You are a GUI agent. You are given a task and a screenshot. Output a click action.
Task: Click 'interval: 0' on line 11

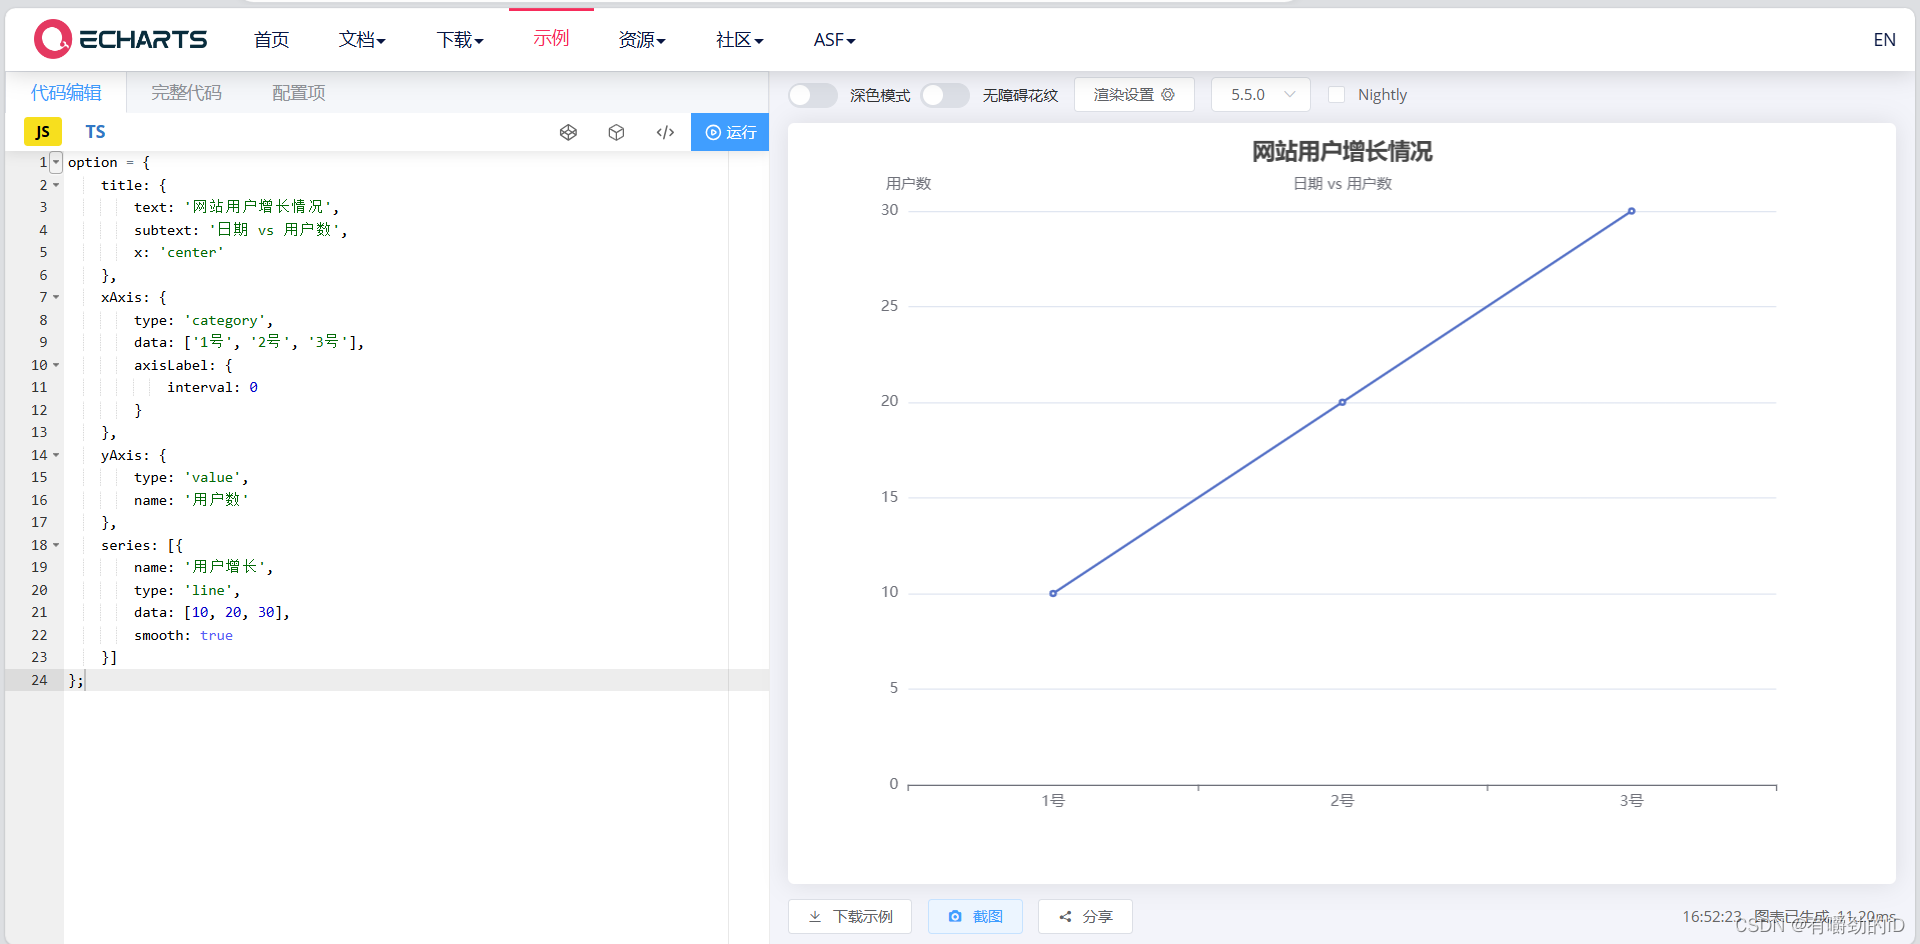(212, 387)
